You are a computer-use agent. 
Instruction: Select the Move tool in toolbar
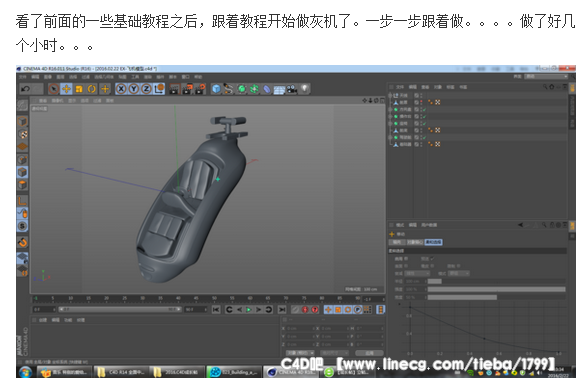pos(66,89)
